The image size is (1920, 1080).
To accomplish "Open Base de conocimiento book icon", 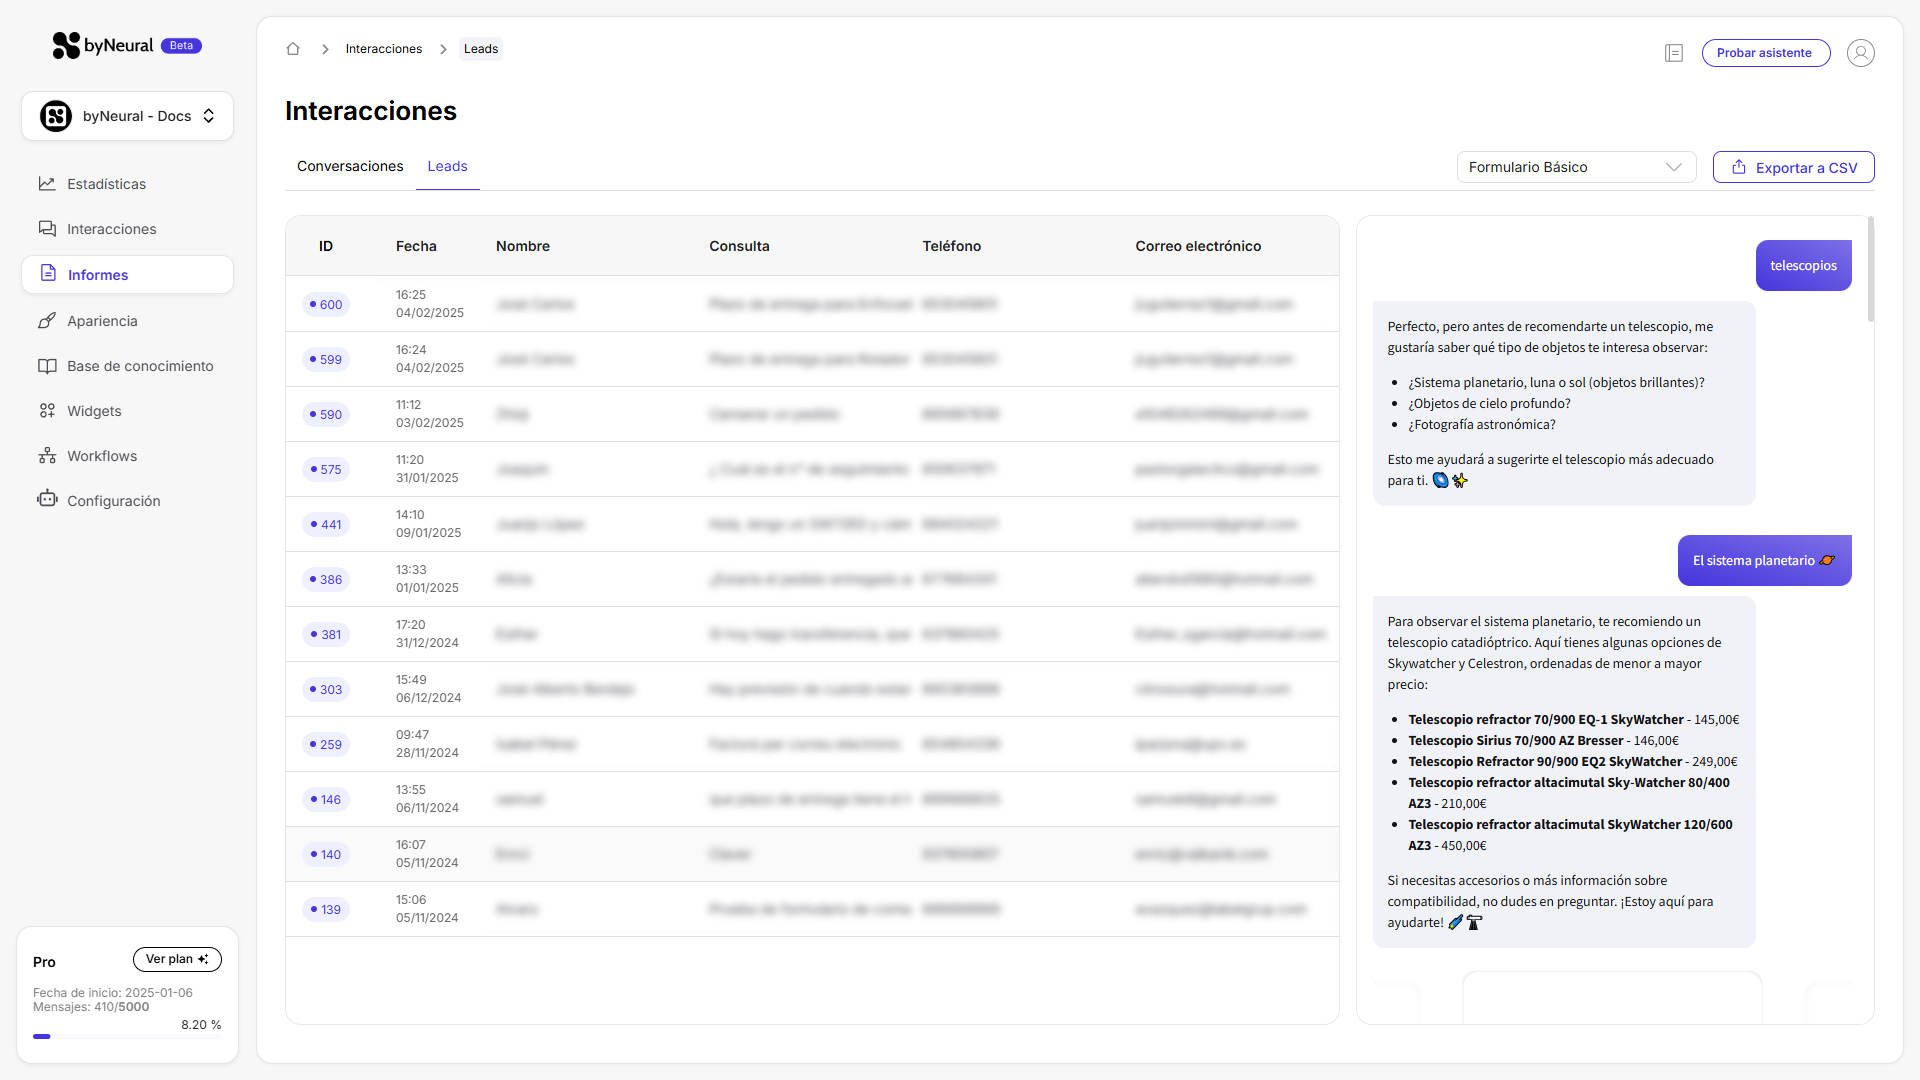I will pos(47,366).
